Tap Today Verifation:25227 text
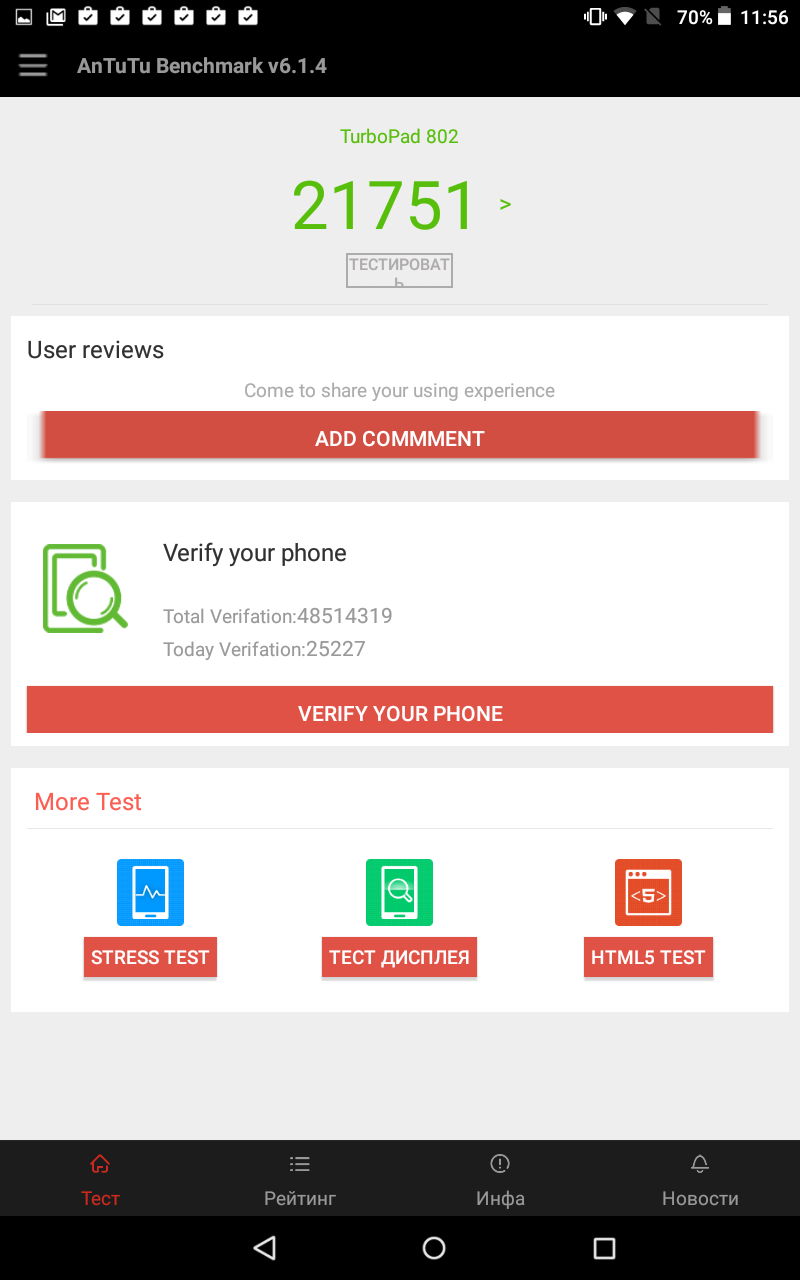Screen dimensions: 800x1280 coord(264,649)
